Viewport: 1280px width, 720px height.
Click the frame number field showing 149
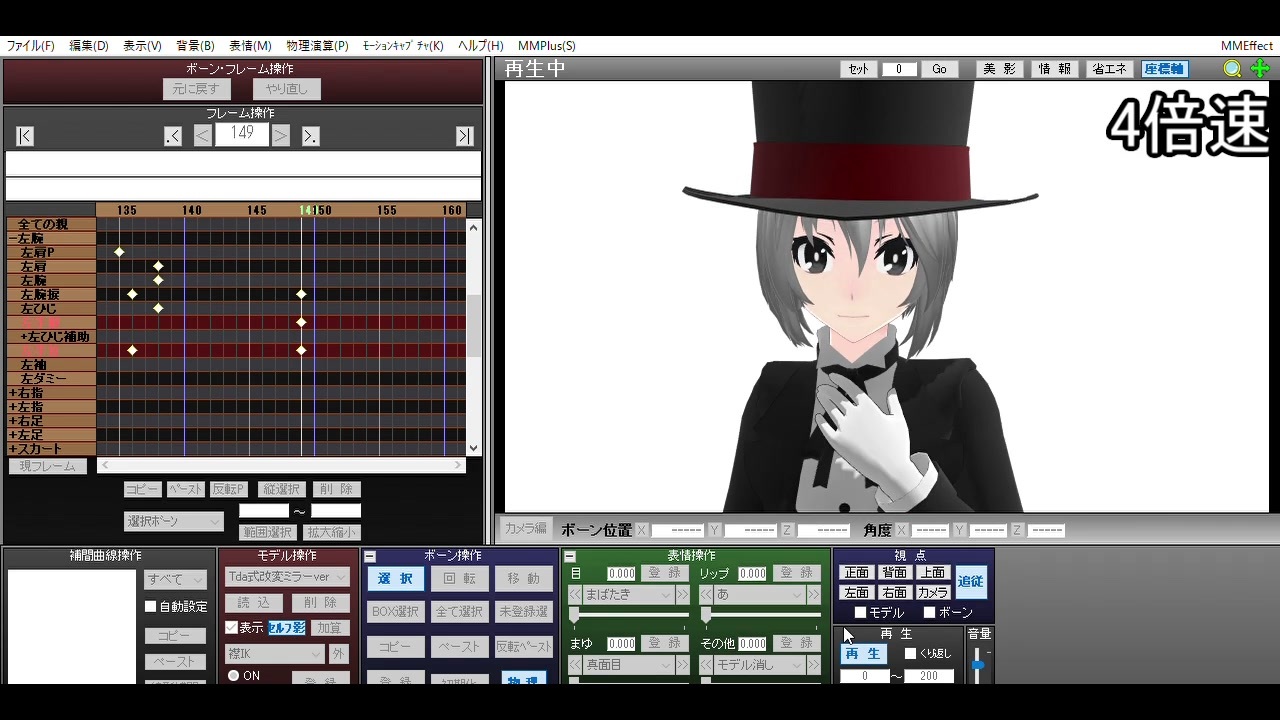[241, 135]
